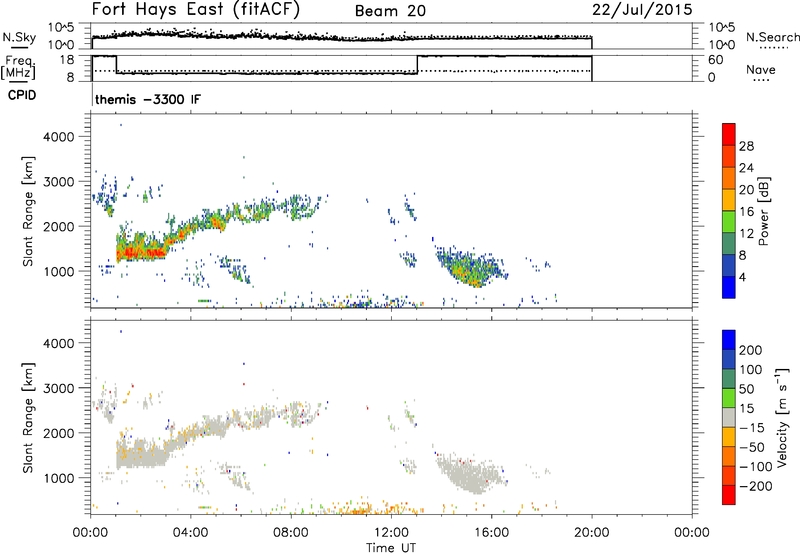Click the "Nave" legend label
This screenshot has width=800, height=554.
(760, 70)
